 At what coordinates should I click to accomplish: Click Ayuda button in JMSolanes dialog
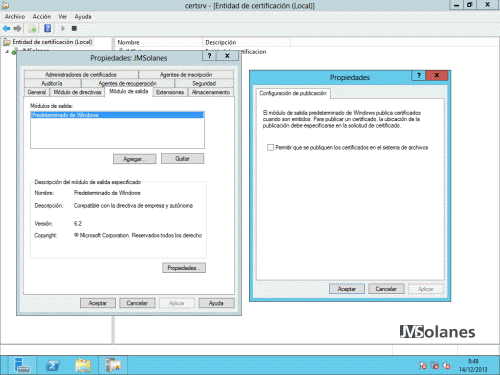216,303
